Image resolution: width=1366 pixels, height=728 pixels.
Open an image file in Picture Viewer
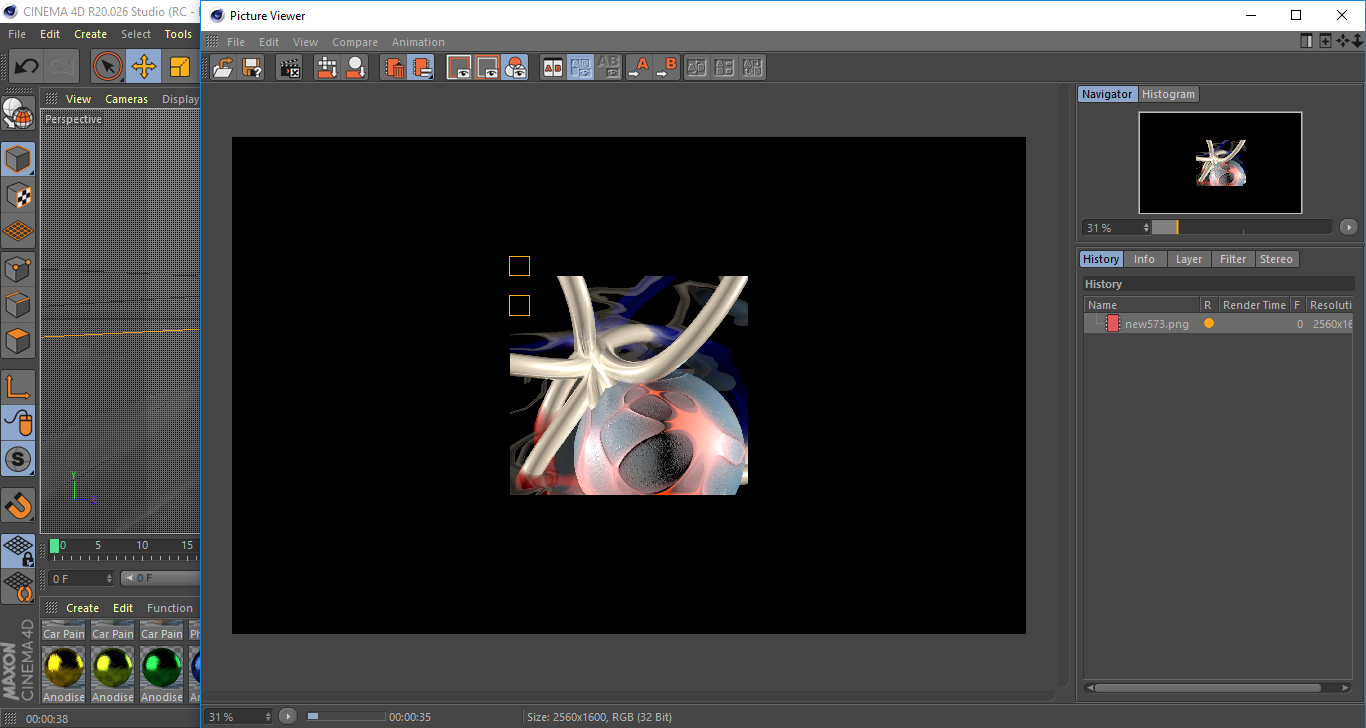point(222,67)
